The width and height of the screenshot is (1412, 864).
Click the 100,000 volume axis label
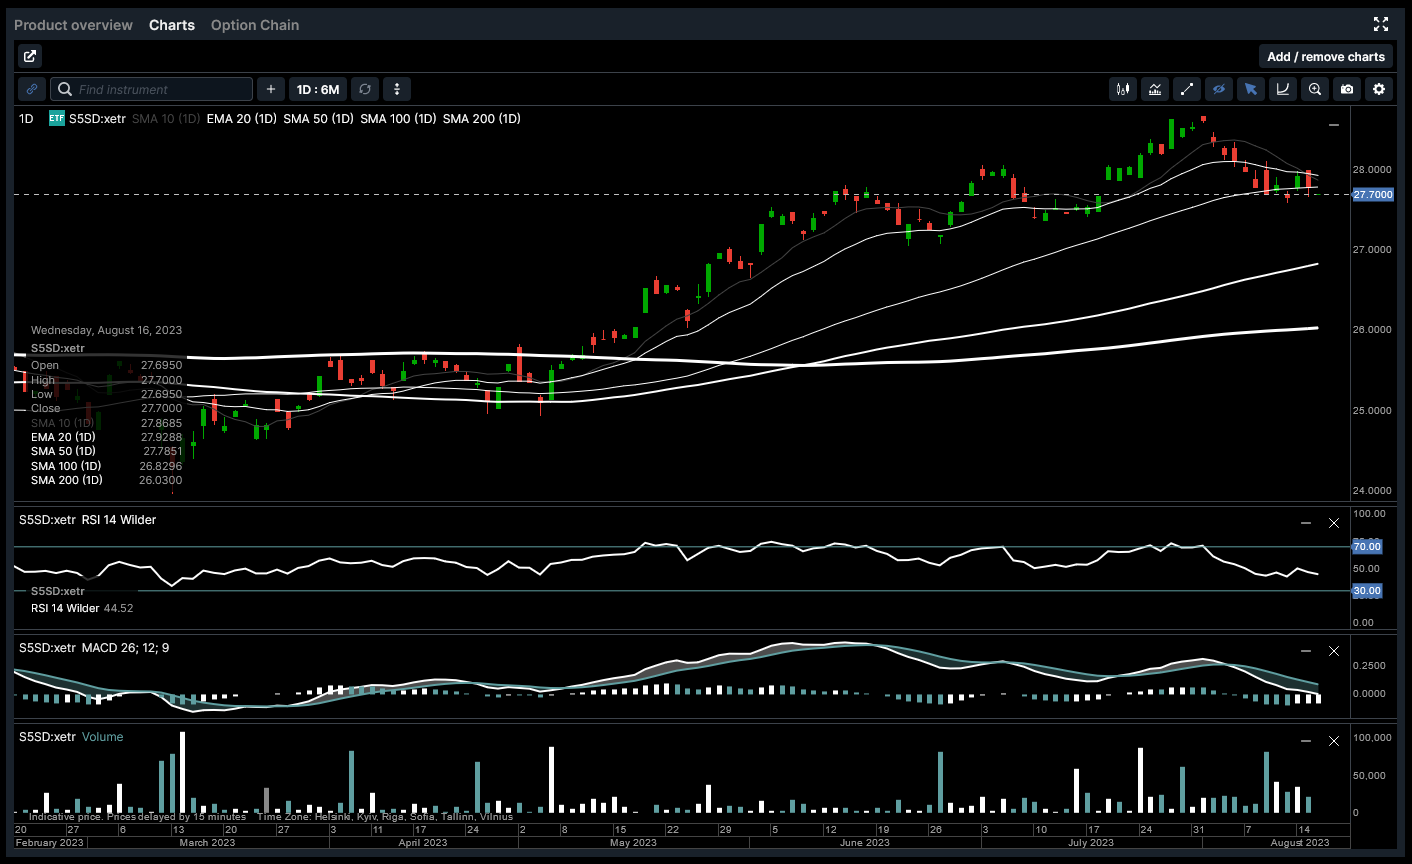(x=1372, y=738)
